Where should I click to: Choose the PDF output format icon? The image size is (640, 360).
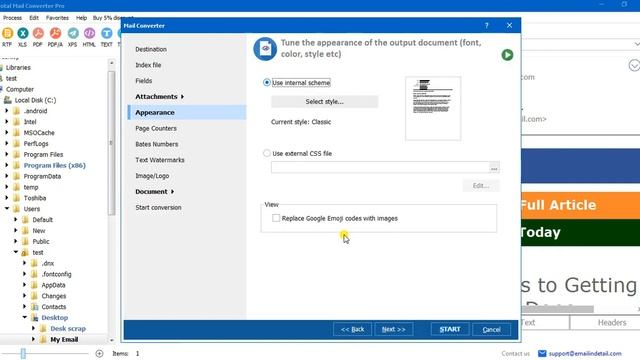(x=38, y=33)
